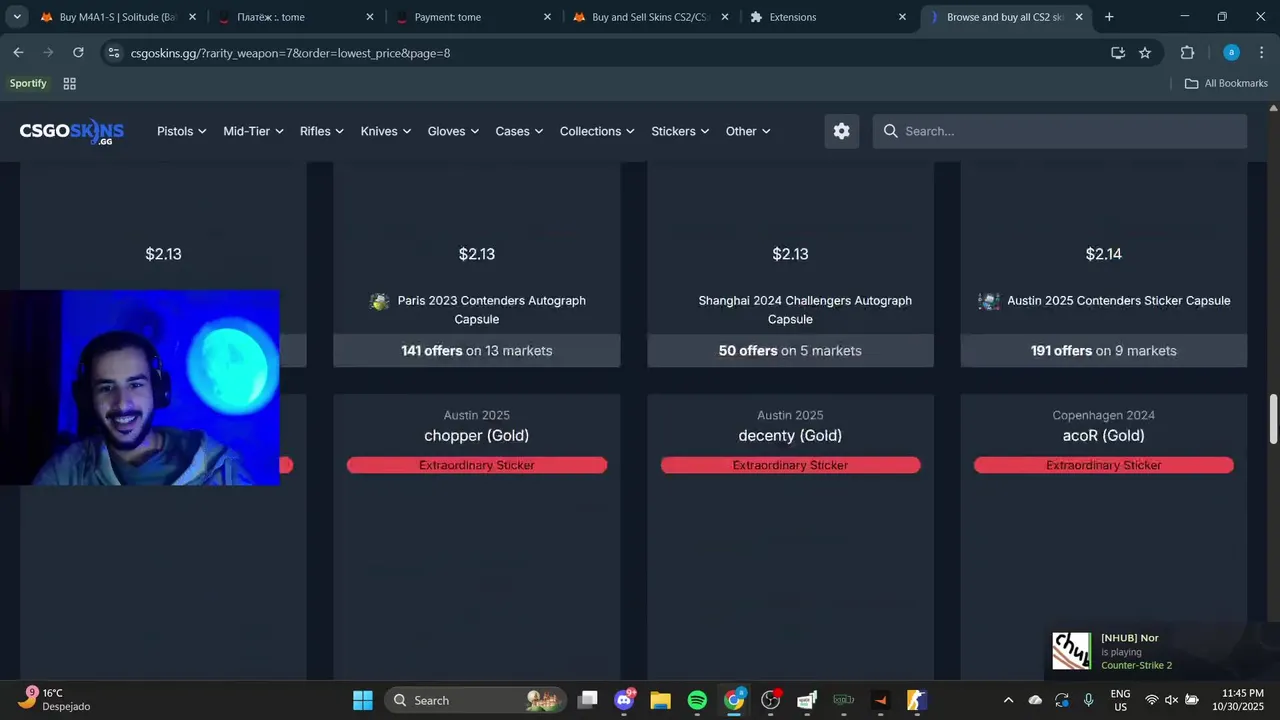Click the Austin 2025 capsule icon

(989, 301)
